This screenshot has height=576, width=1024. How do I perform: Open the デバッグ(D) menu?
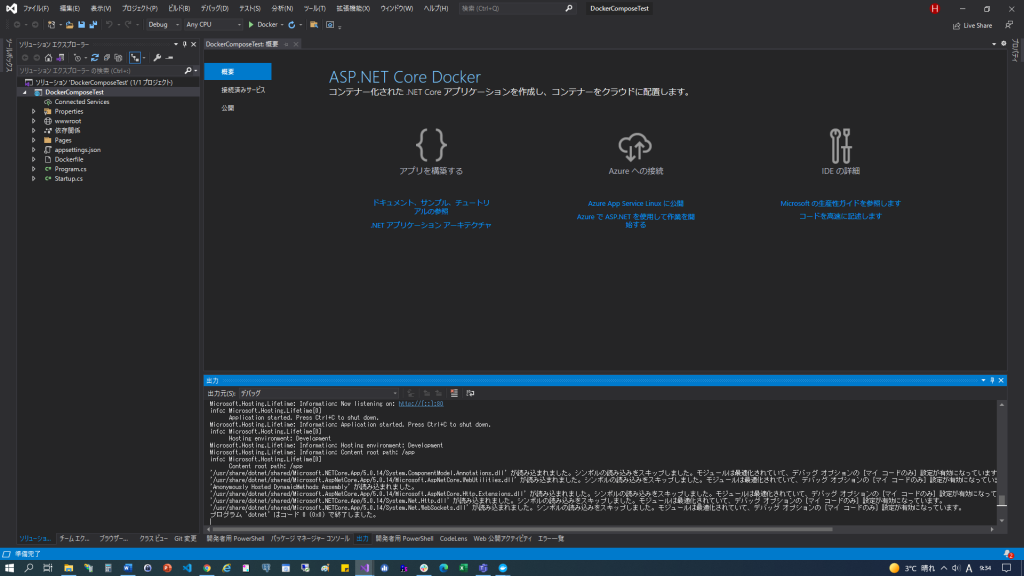pyautogui.click(x=214, y=8)
